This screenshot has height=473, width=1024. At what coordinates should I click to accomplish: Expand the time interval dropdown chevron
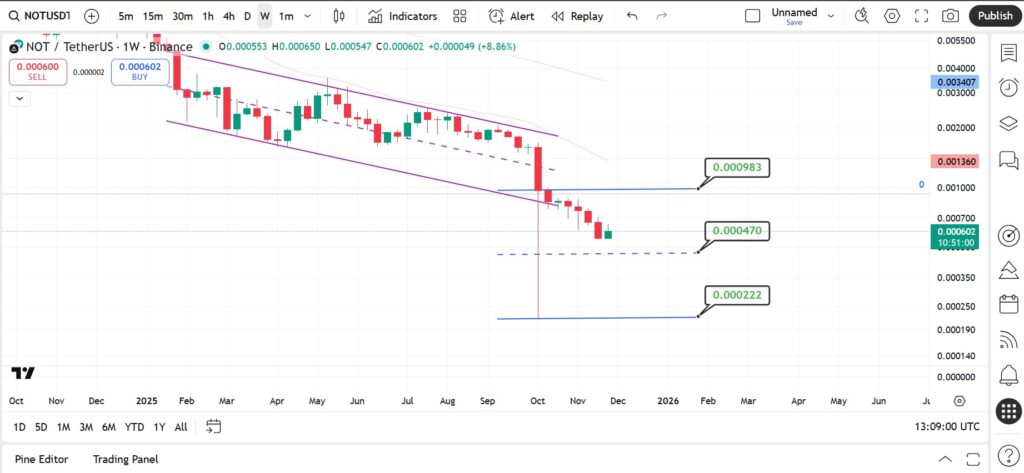[308, 16]
